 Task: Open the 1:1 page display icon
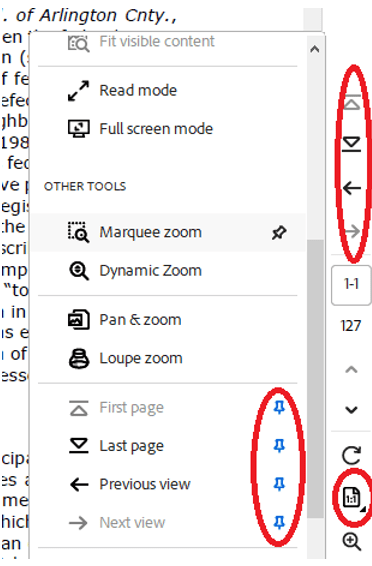[352, 498]
